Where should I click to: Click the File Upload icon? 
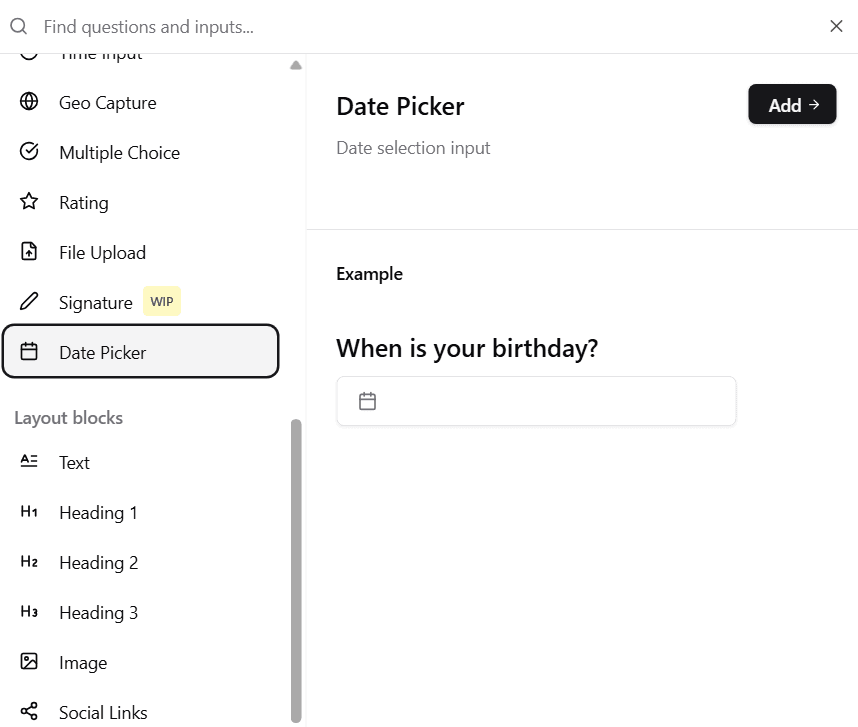[x=27, y=252]
